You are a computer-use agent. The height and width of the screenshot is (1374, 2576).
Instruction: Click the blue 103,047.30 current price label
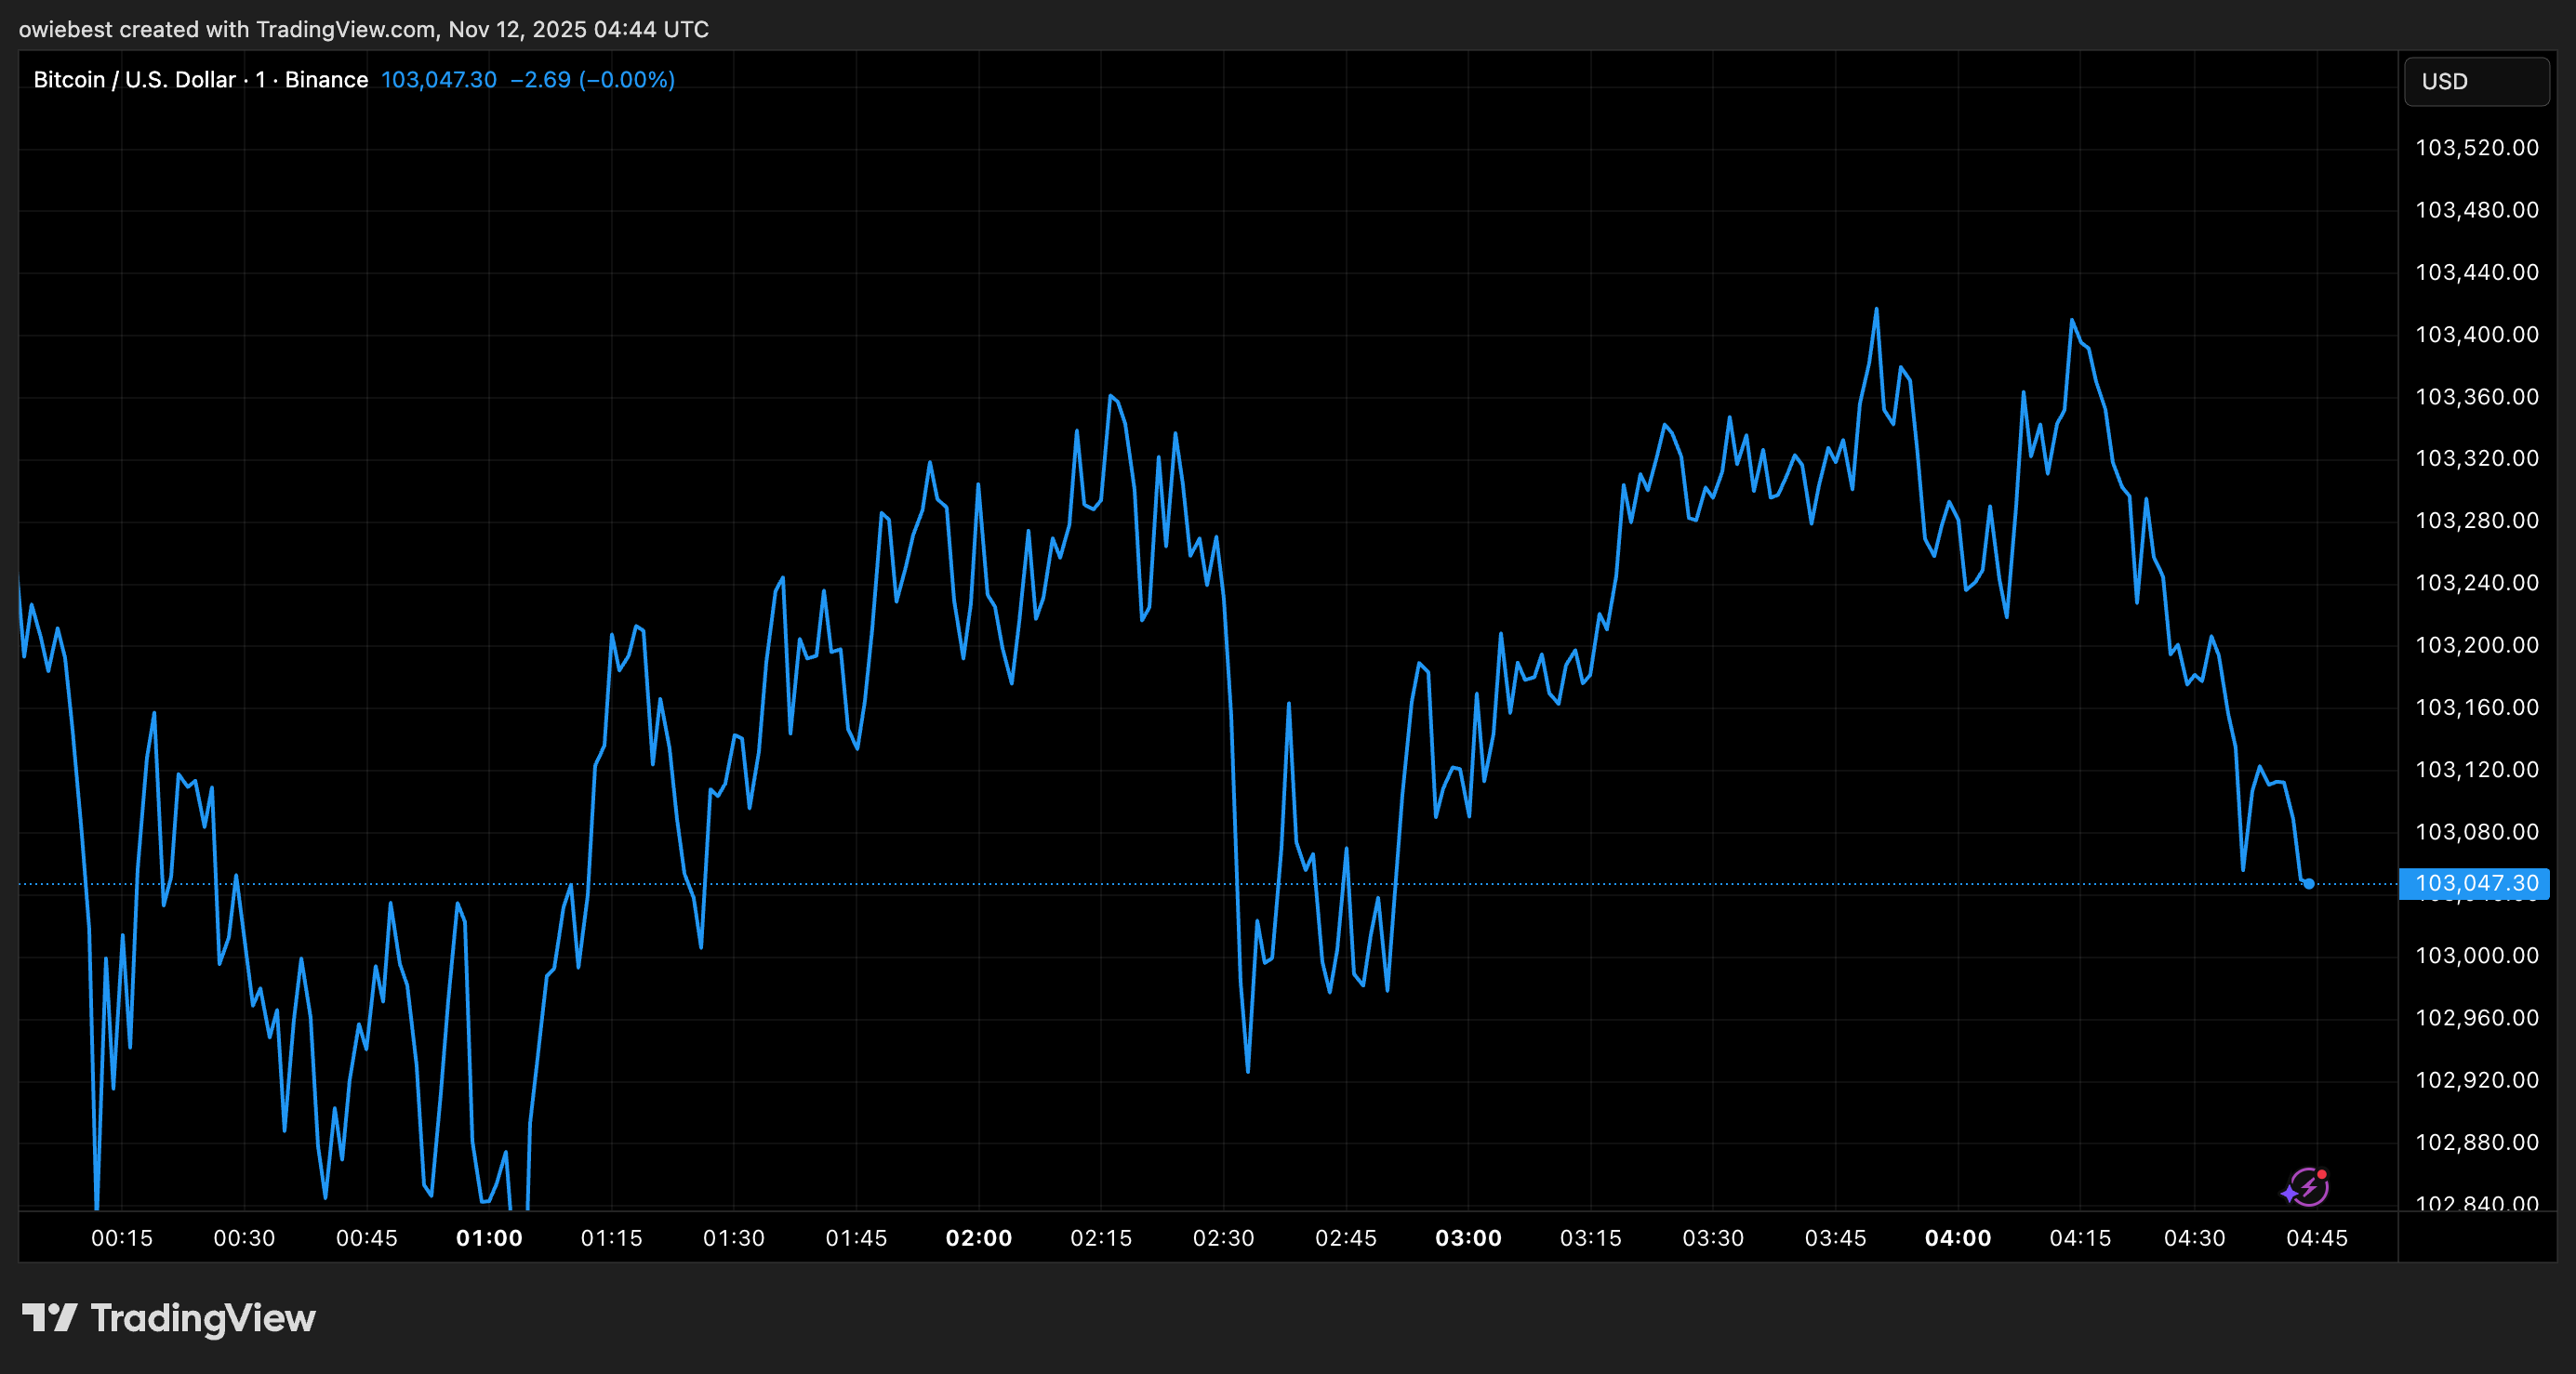pyautogui.click(x=2474, y=883)
